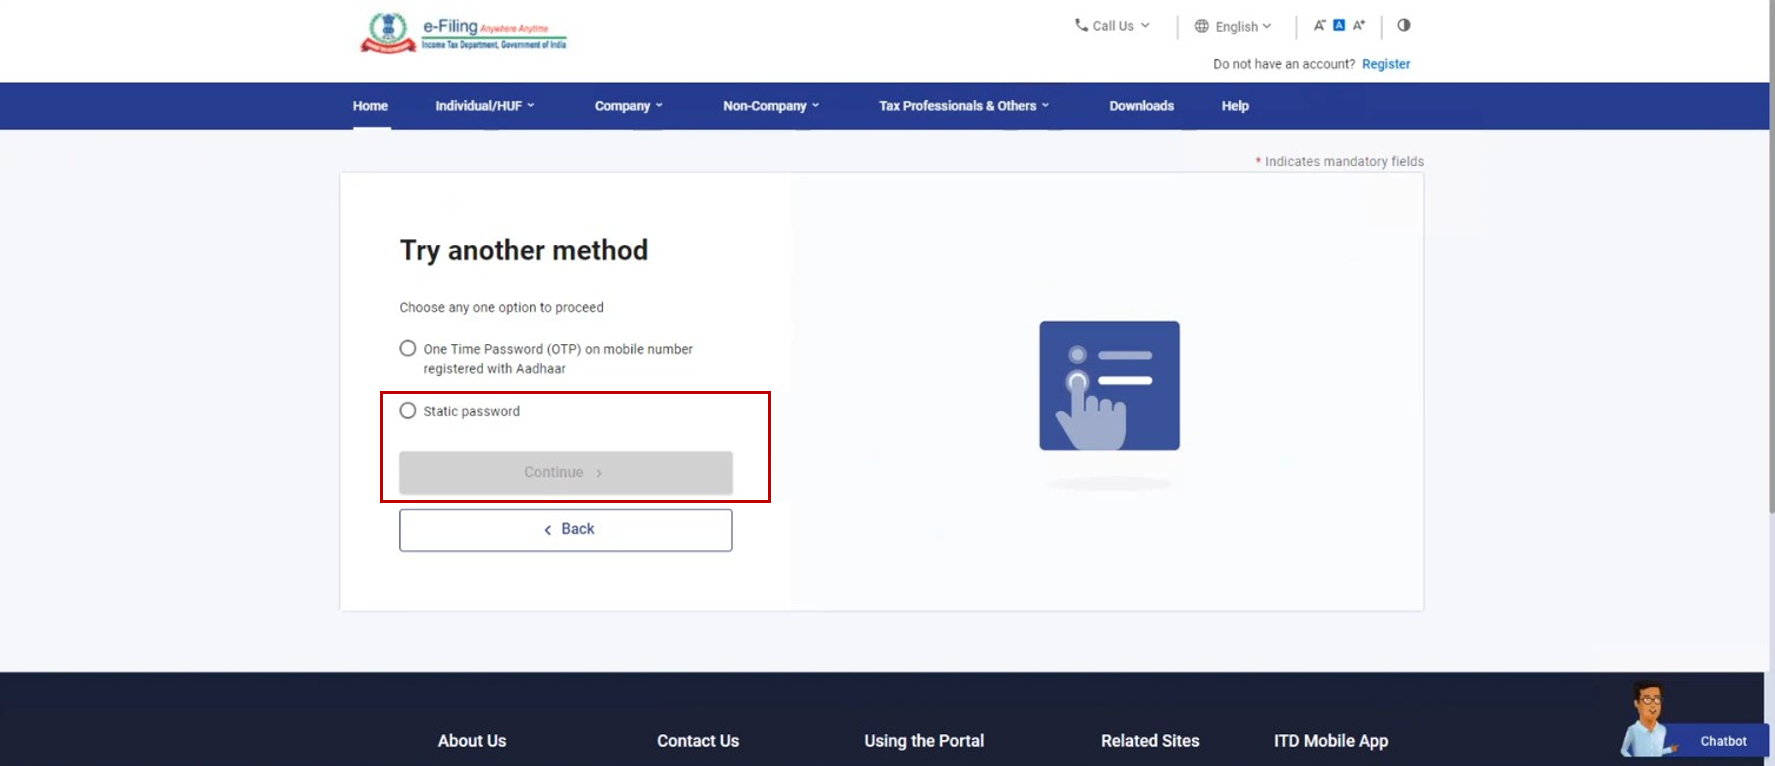Select the default font size A icon
The width and height of the screenshot is (1775, 766).
(1339, 26)
